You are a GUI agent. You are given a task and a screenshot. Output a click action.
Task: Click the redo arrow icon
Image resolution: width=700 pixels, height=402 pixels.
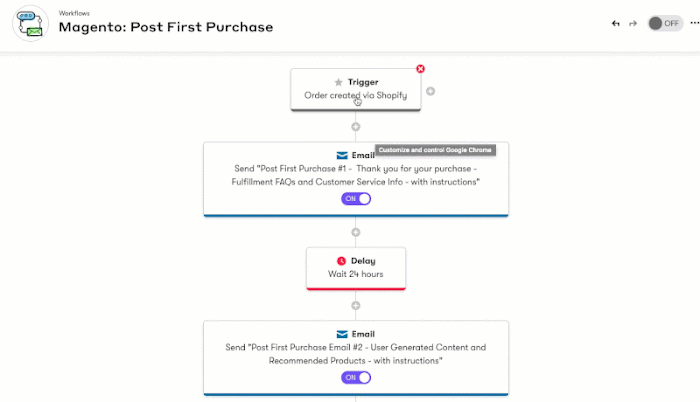coord(633,23)
